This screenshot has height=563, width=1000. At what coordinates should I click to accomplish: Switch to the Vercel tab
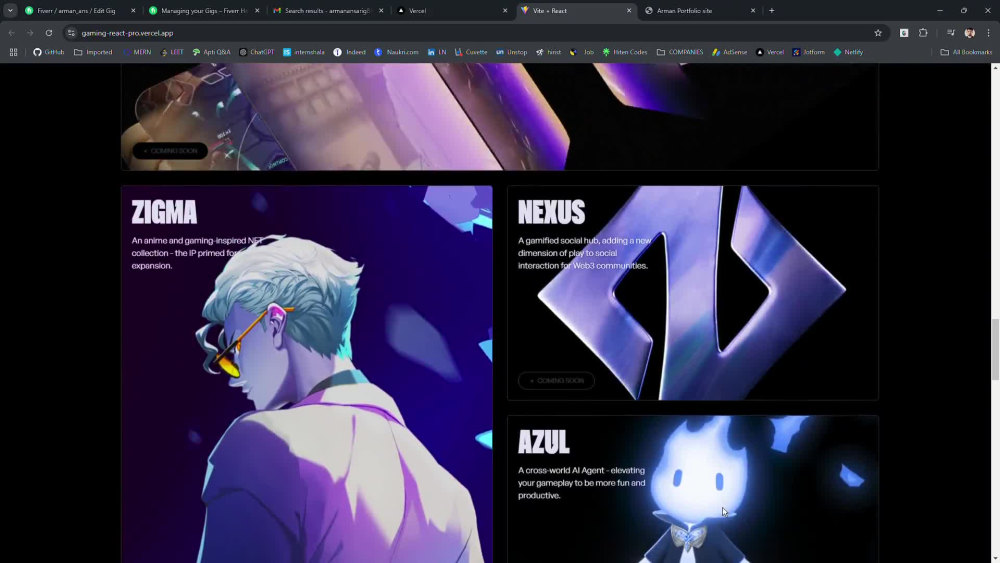(448, 11)
